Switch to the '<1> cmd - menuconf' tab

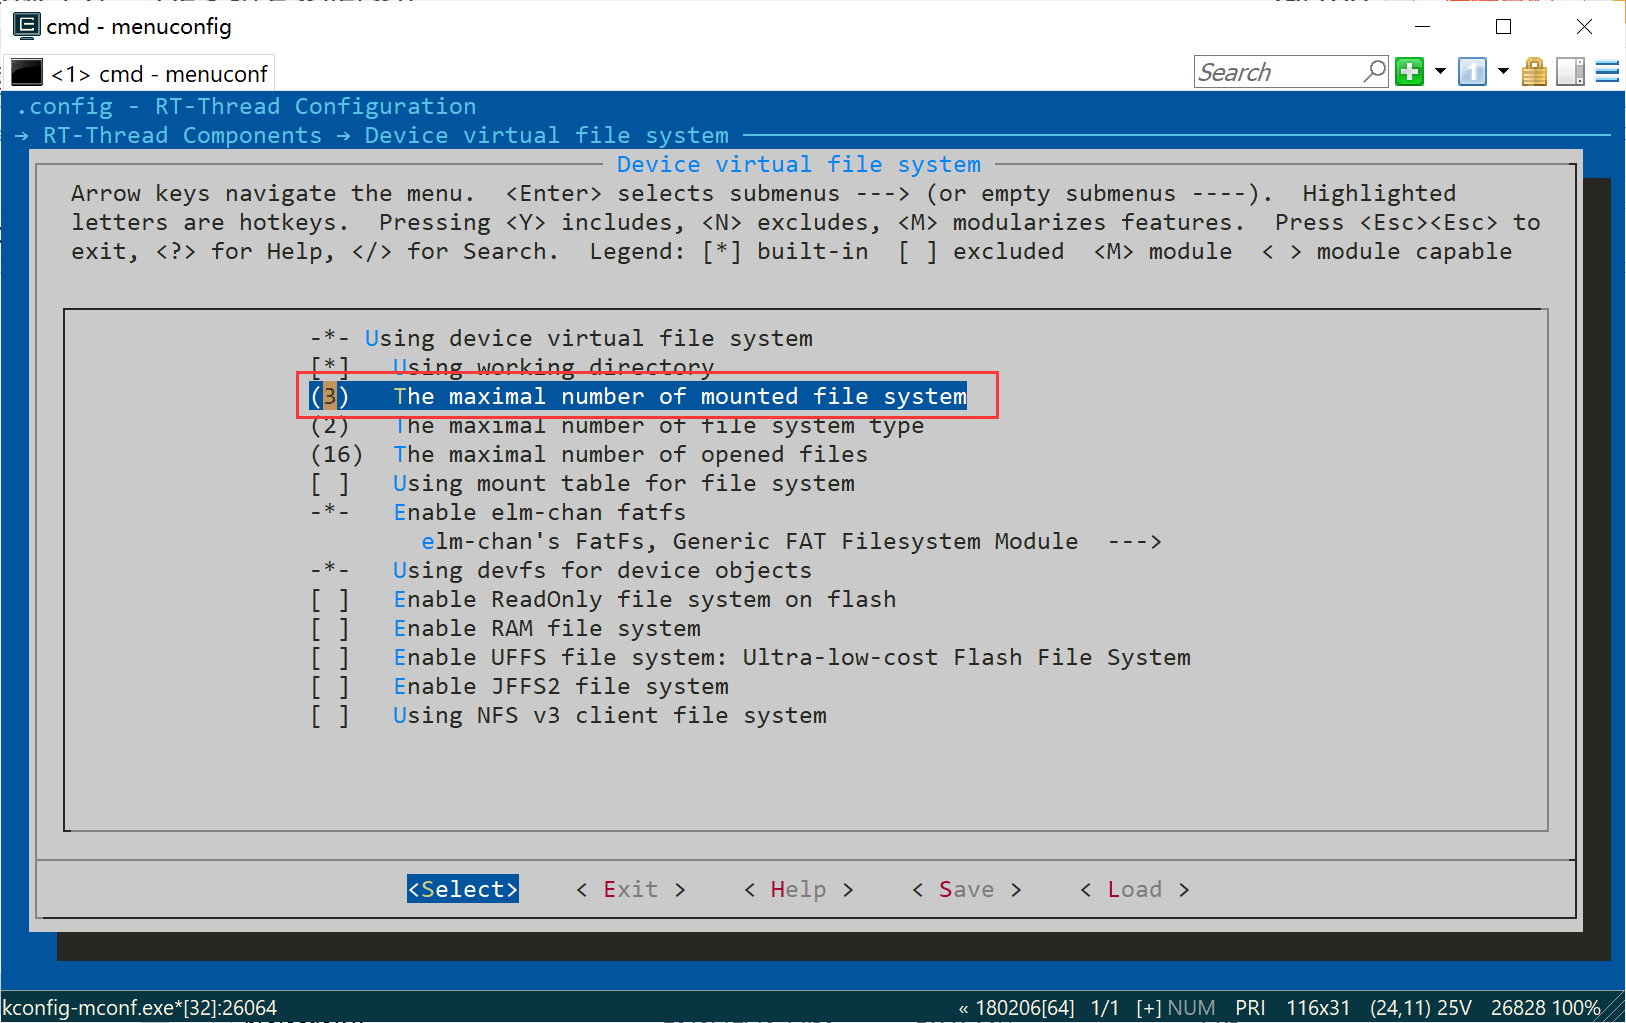(x=140, y=73)
